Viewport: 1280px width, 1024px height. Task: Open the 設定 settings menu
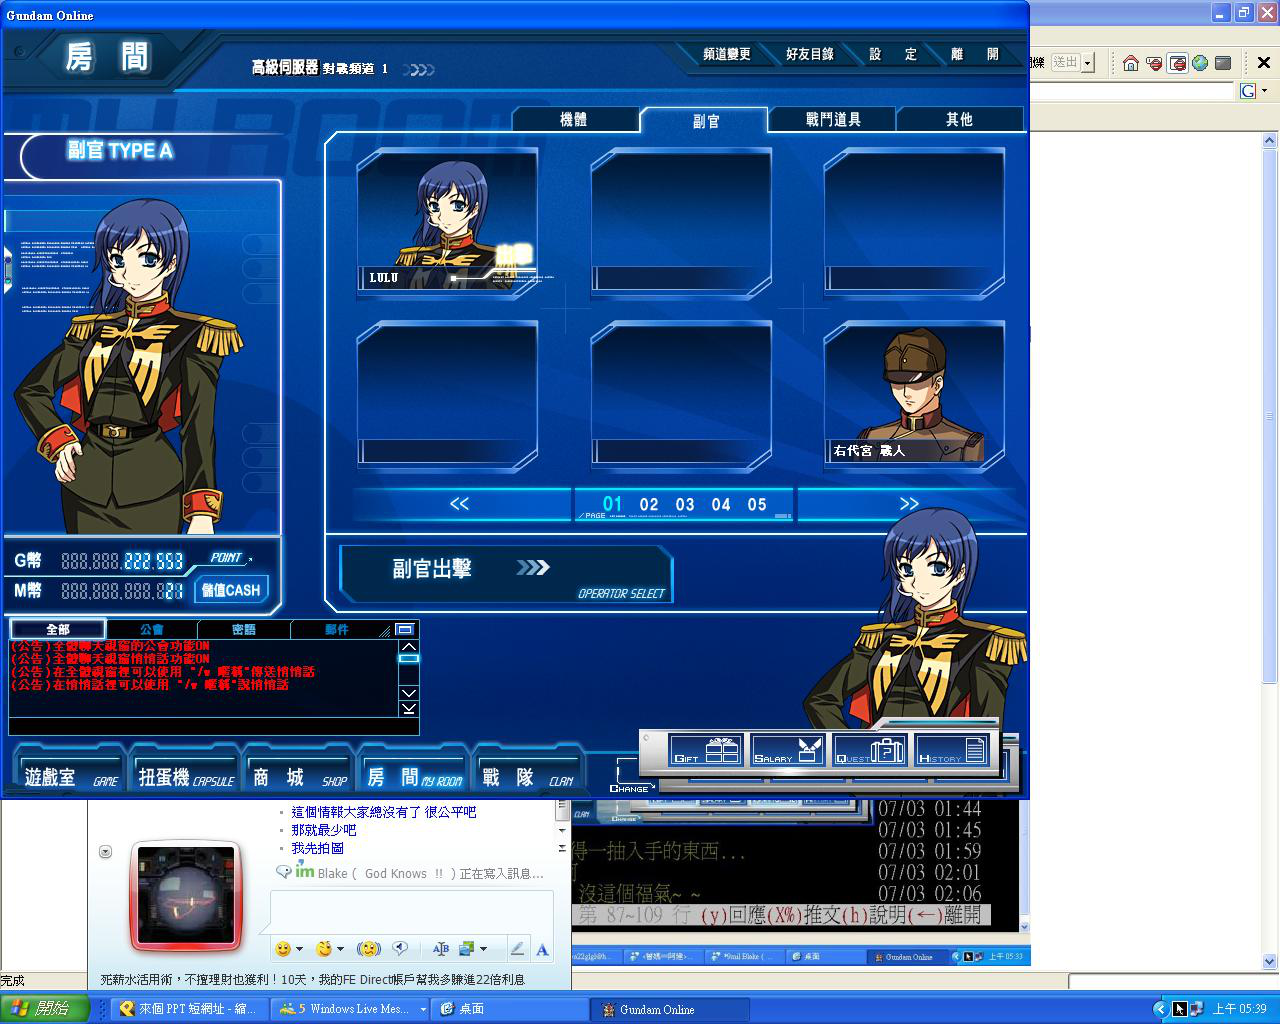(893, 54)
